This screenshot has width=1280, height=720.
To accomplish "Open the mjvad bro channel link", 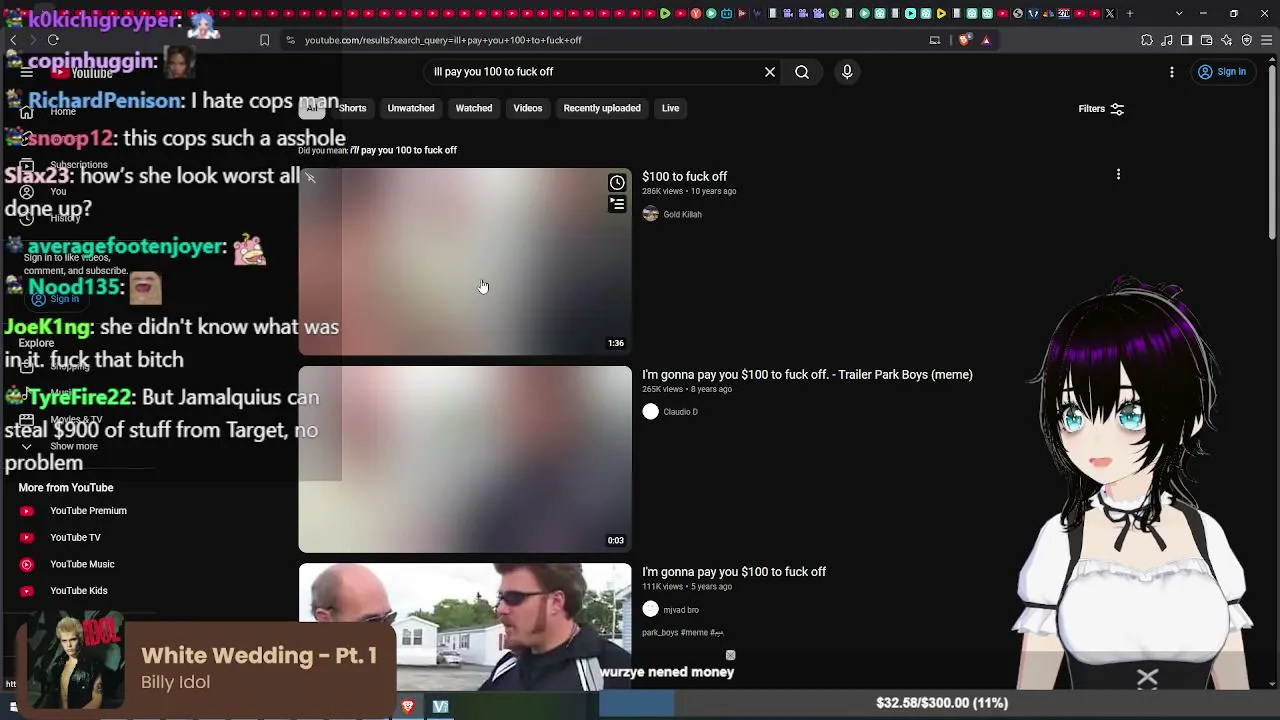I will [x=681, y=610].
